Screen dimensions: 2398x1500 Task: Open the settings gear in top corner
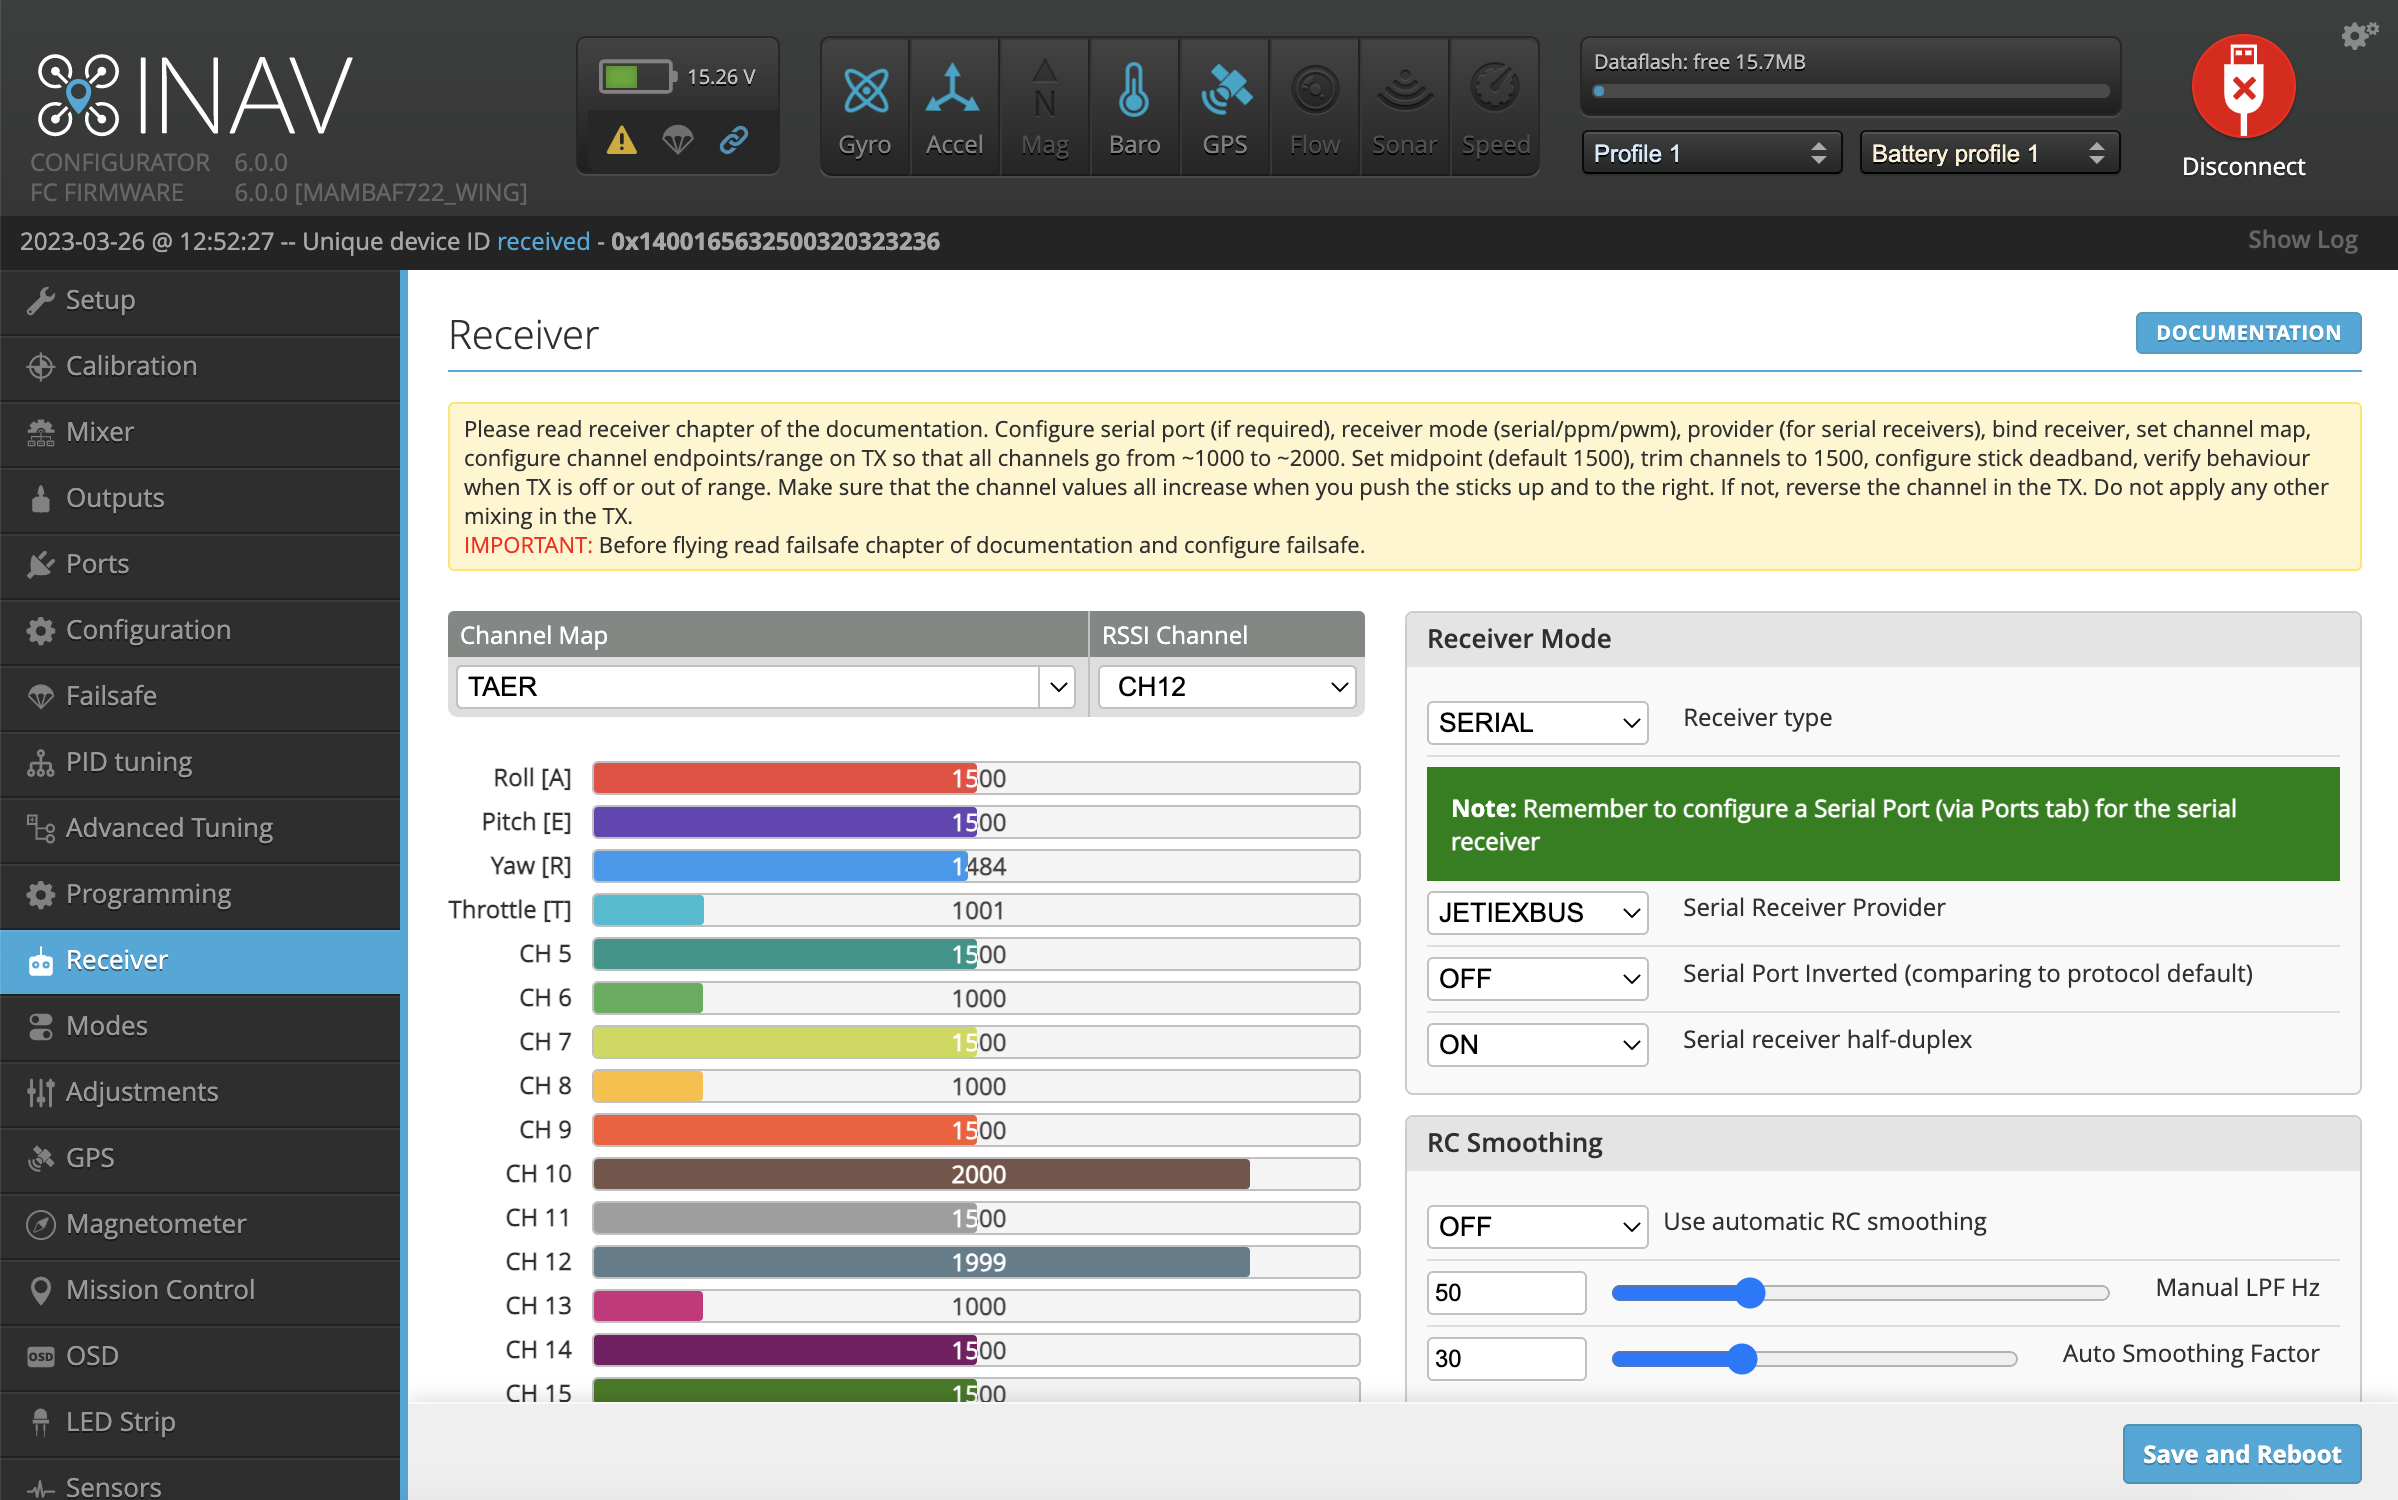(2359, 36)
